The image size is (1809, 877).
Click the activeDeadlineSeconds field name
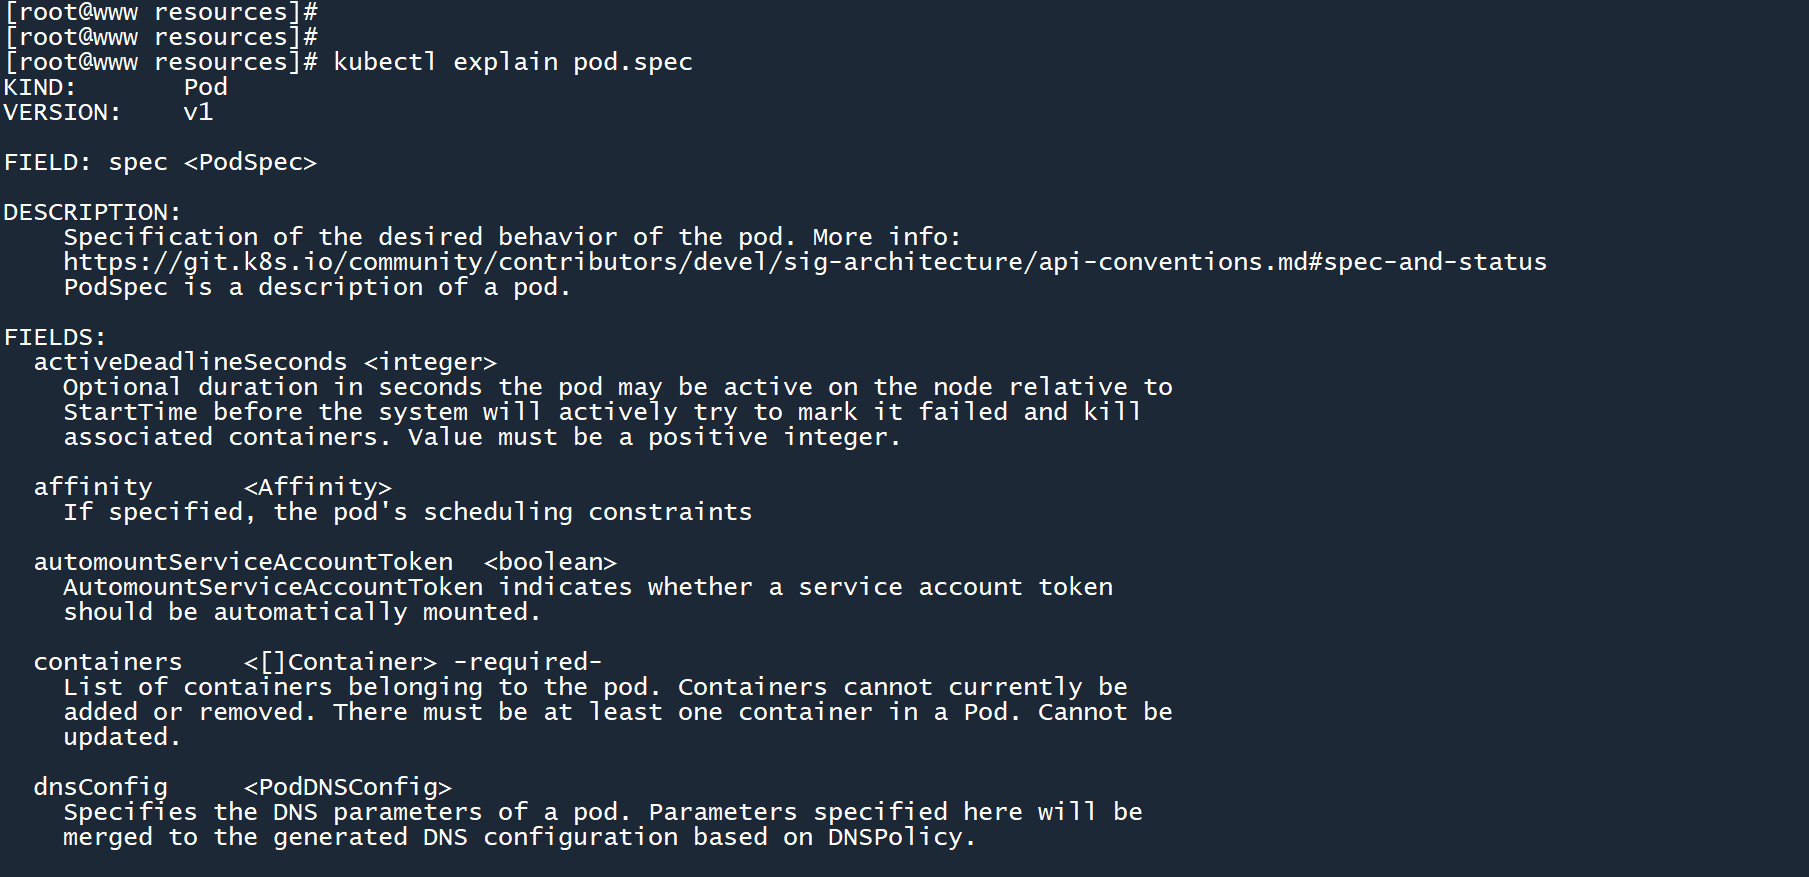[190, 362]
